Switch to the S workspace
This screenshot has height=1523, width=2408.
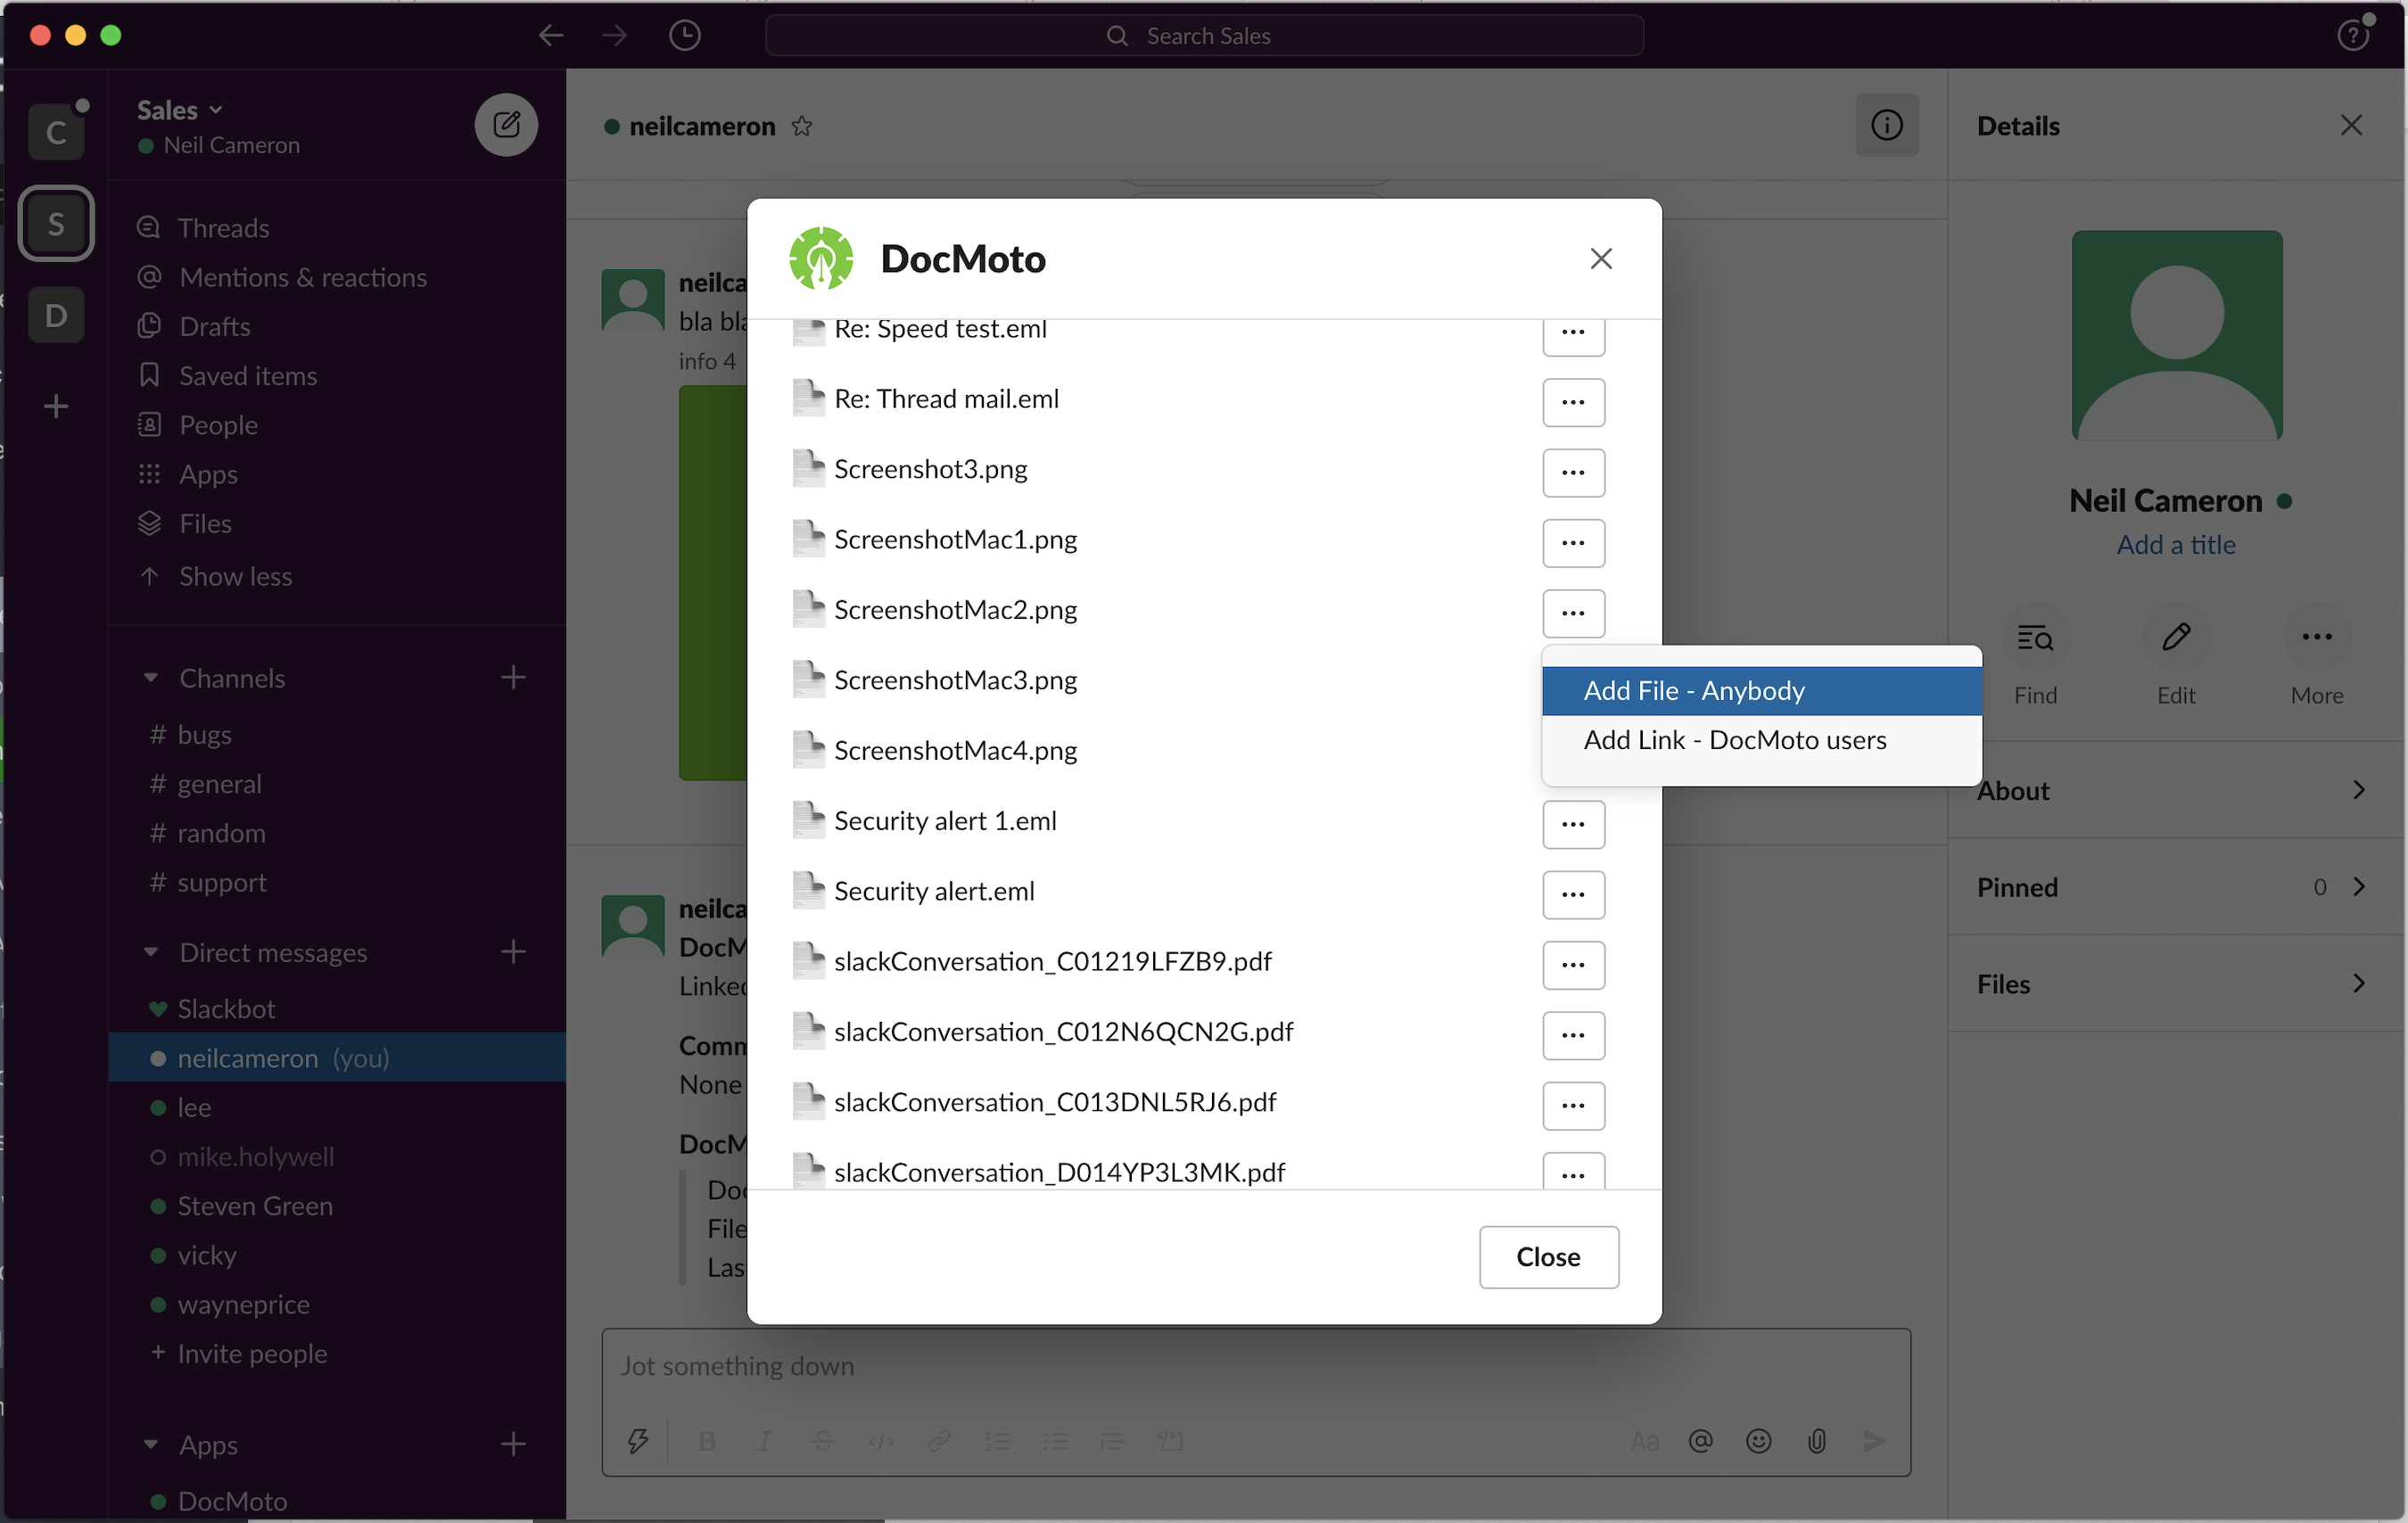coord(56,224)
